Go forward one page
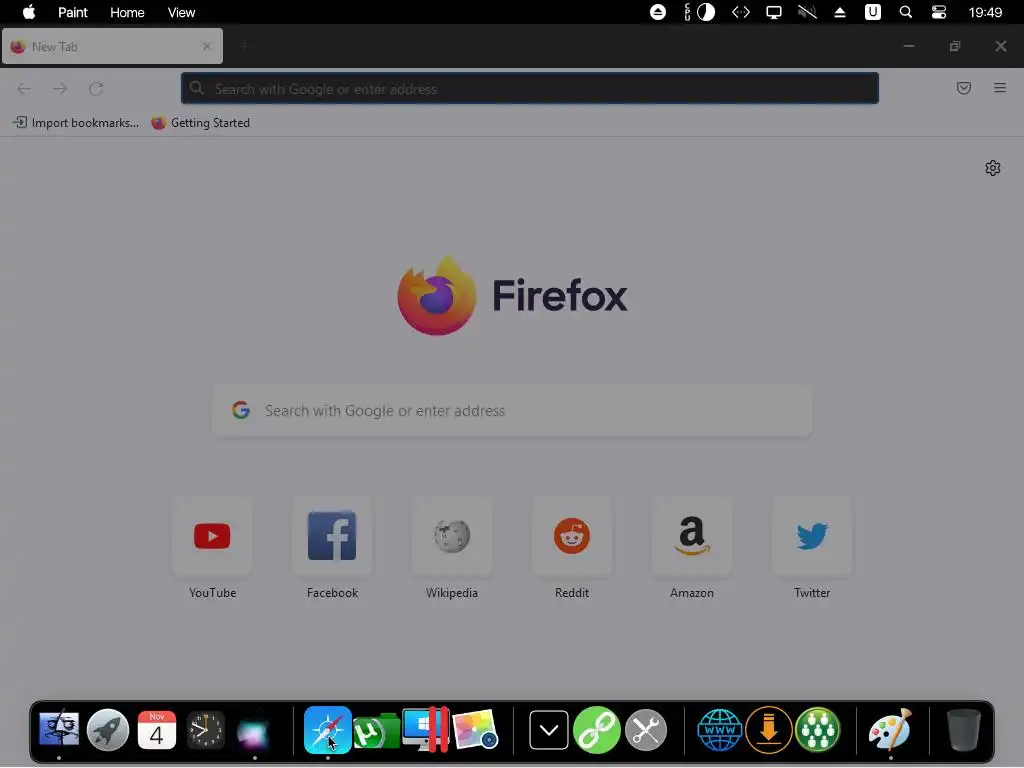Screen dimensions: 1024x768 [60, 89]
